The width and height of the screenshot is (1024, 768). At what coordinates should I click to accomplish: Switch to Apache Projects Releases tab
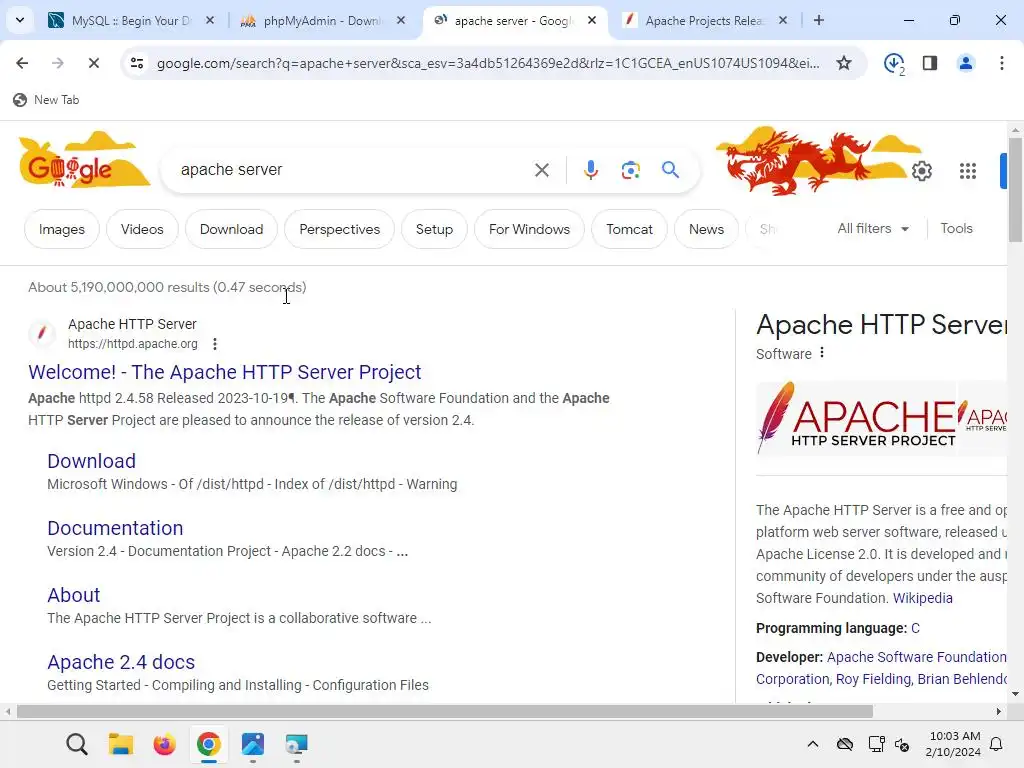tap(705, 20)
